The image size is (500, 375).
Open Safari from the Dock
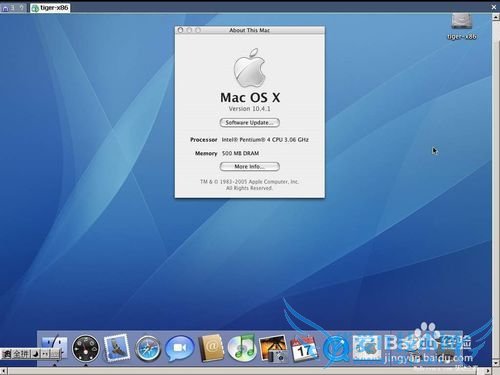click(x=148, y=349)
